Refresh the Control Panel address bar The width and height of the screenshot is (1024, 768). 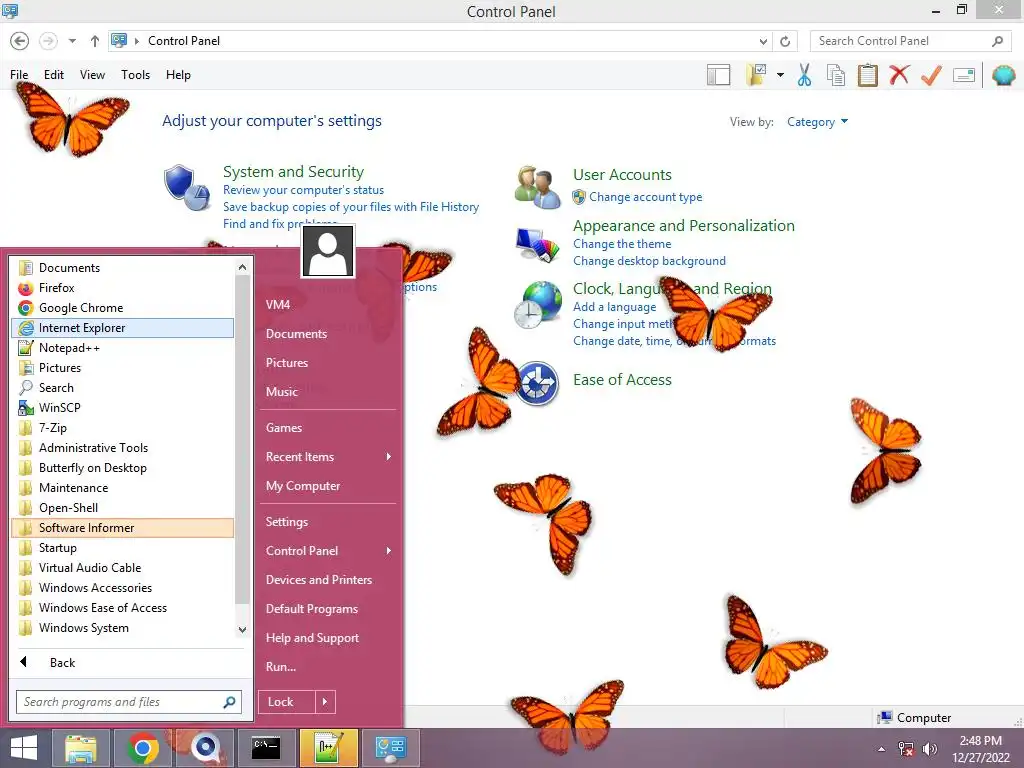click(785, 41)
